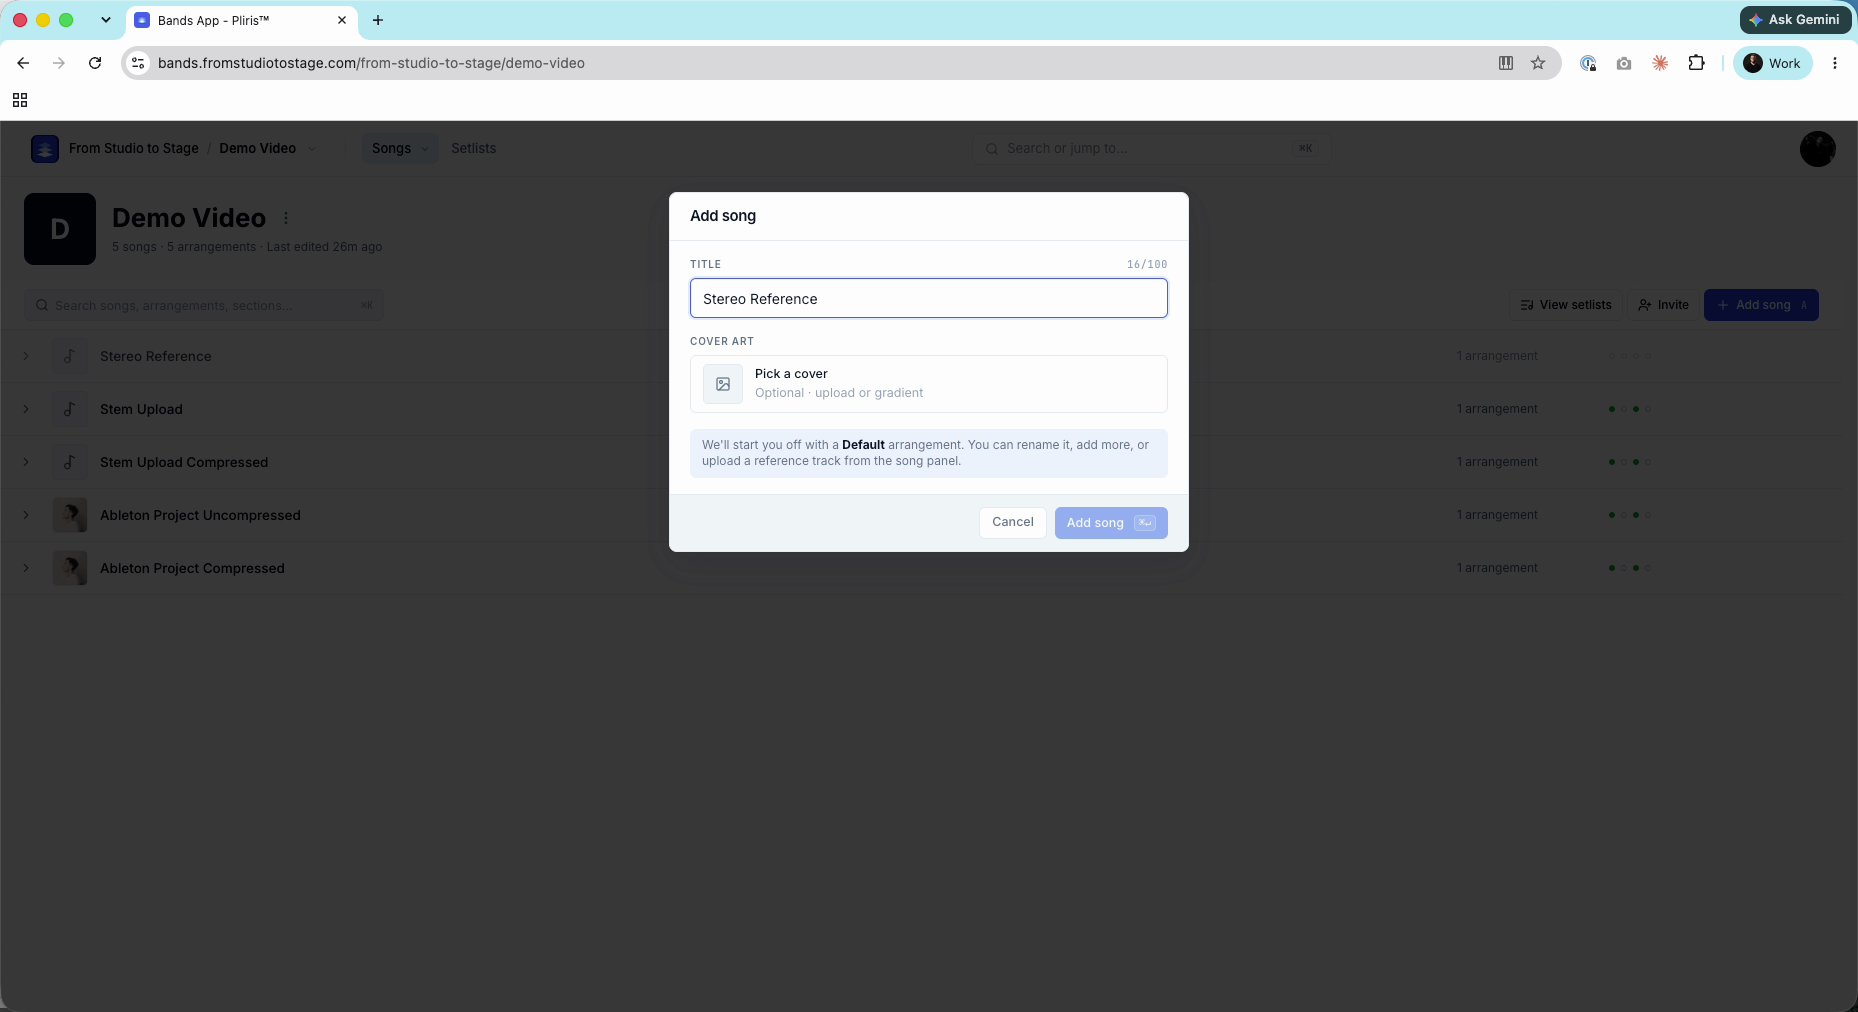Image resolution: width=1858 pixels, height=1012 pixels.
Task: Reload the page with the refresh icon
Action: point(95,63)
